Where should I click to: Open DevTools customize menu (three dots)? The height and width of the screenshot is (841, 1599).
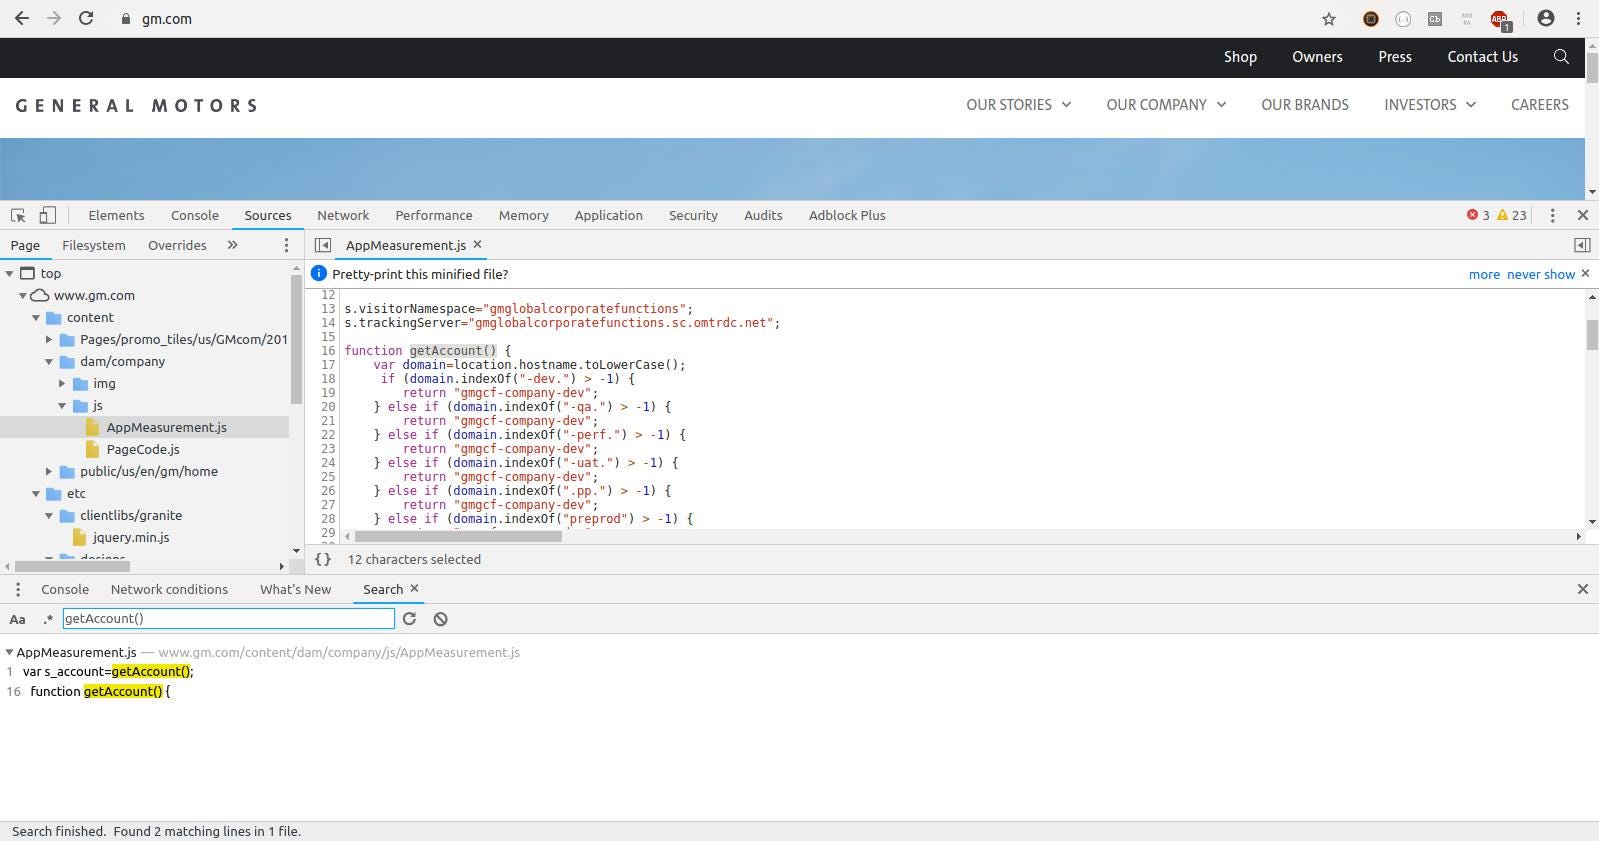1552,215
